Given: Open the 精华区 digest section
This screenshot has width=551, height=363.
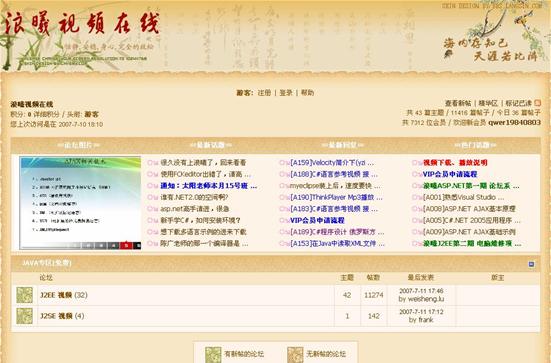Looking at the screenshot, I should point(488,103).
